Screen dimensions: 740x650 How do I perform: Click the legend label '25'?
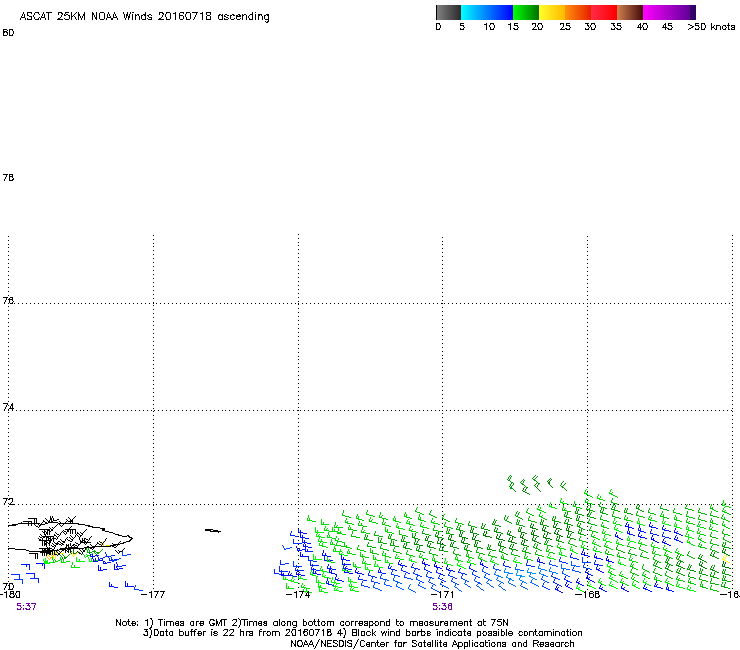point(565,27)
